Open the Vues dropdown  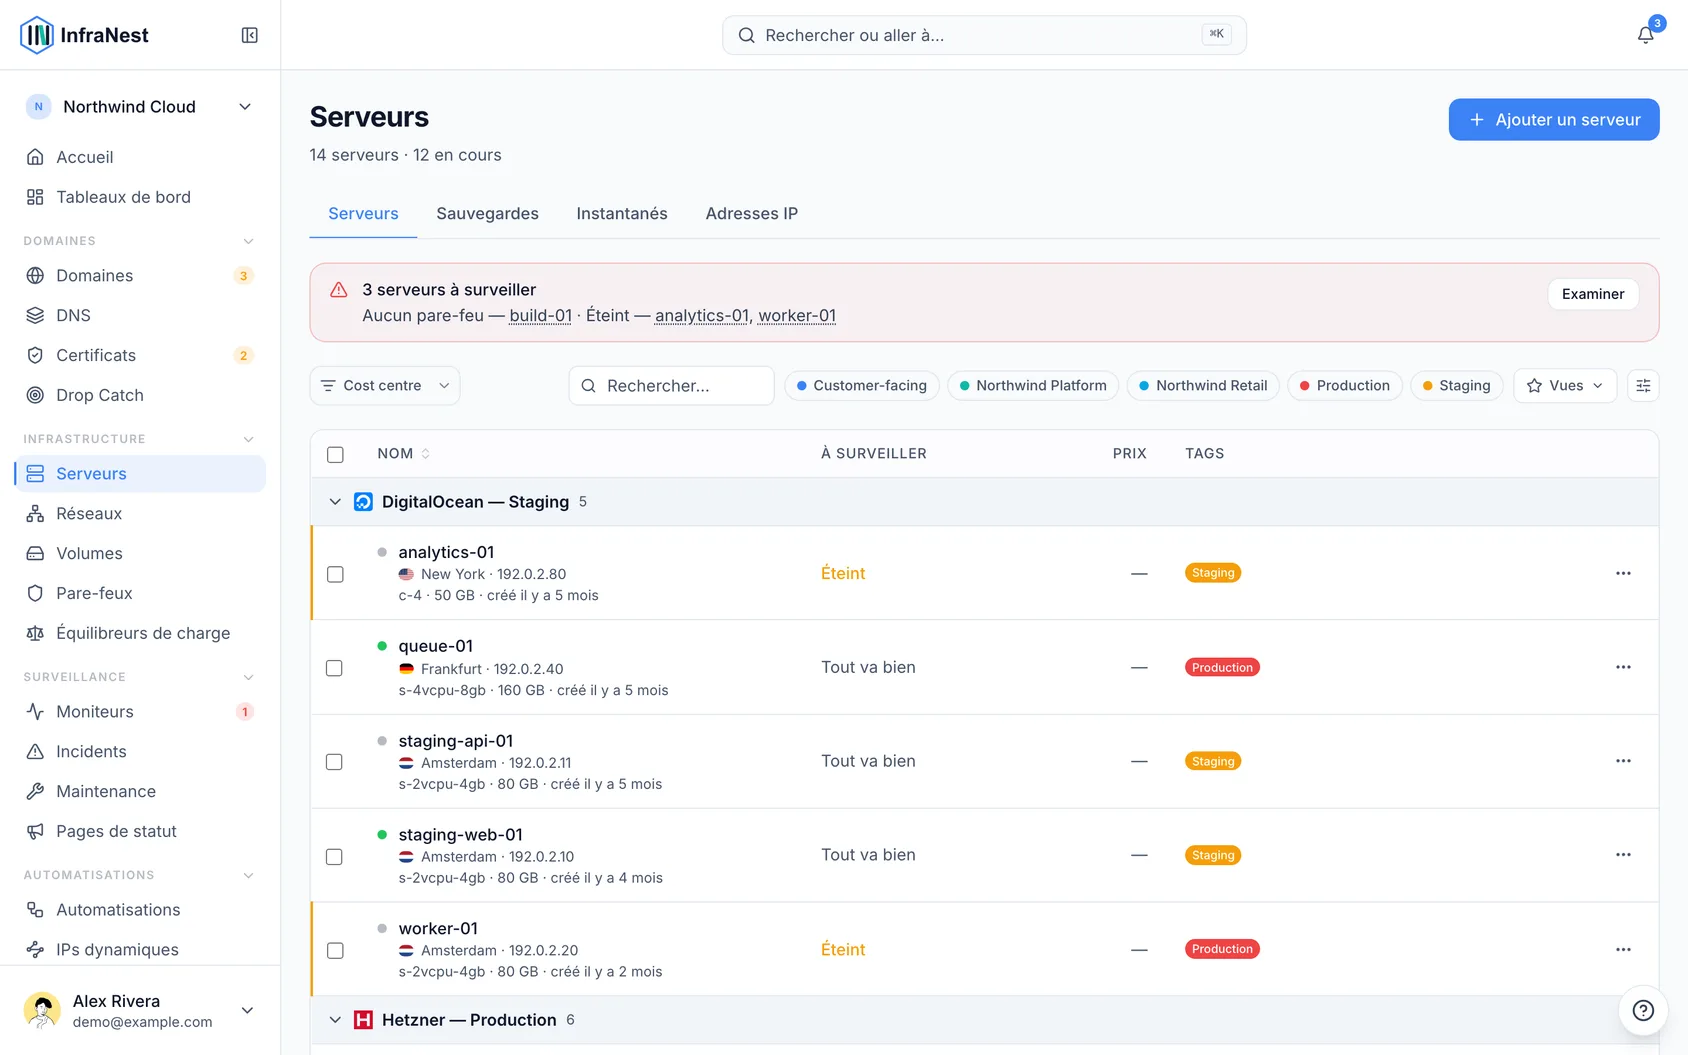click(1565, 386)
